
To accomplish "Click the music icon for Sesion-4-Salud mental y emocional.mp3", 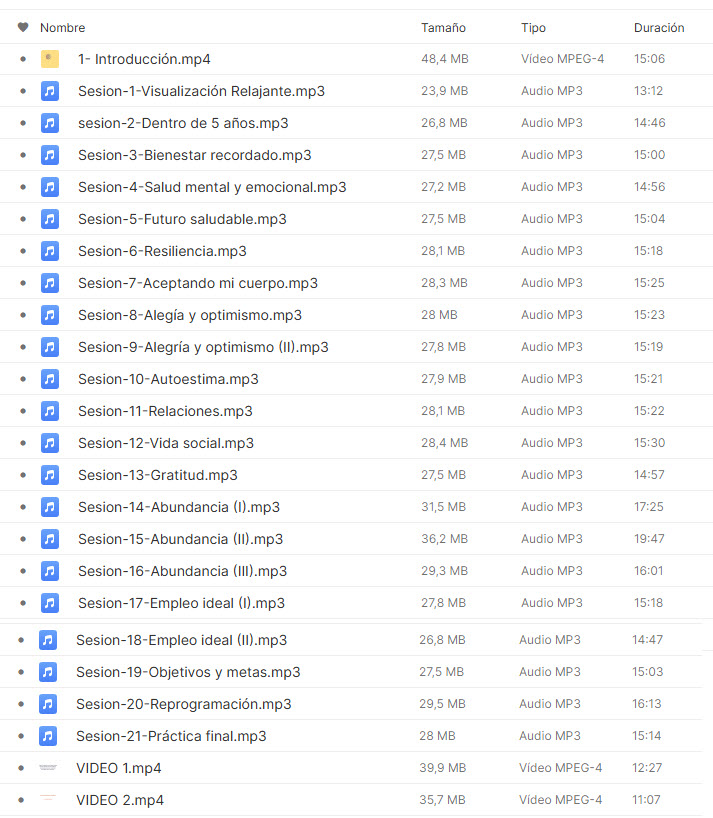I will point(50,187).
